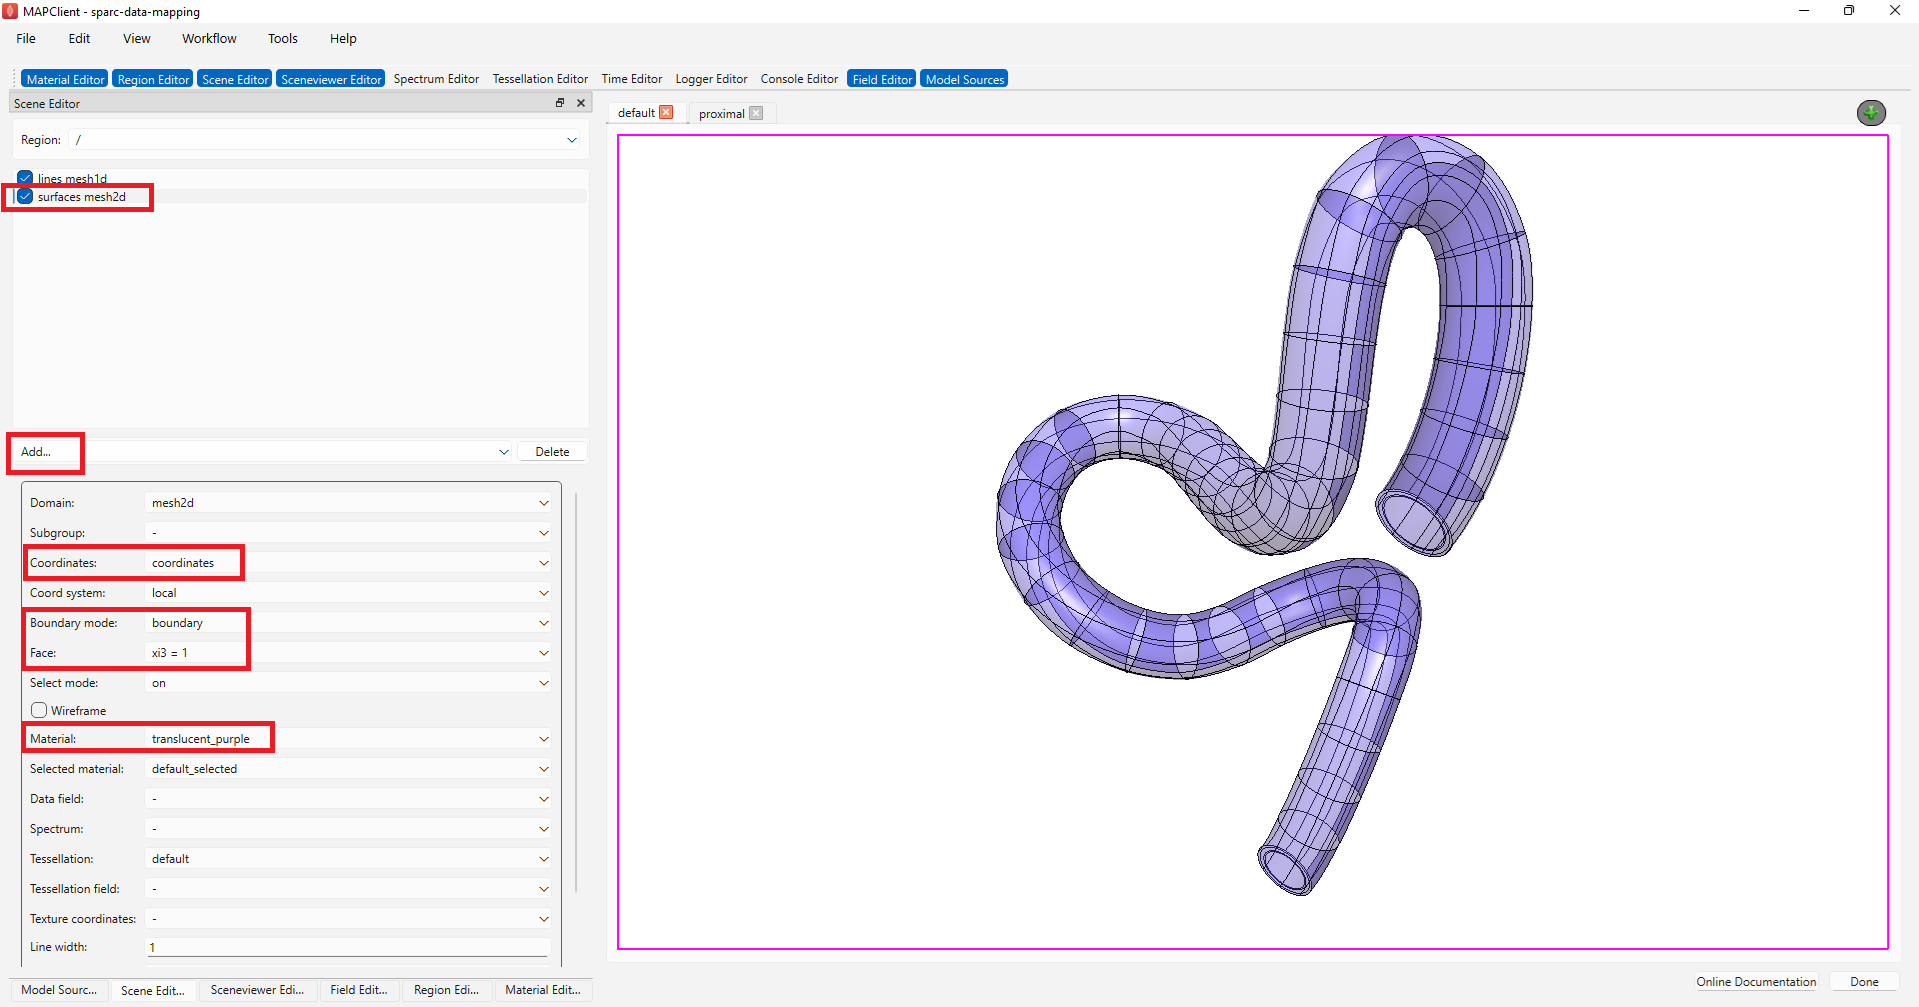The width and height of the screenshot is (1919, 1007).
Task: Switch to Material Editor bottom tab
Action: point(543,990)
